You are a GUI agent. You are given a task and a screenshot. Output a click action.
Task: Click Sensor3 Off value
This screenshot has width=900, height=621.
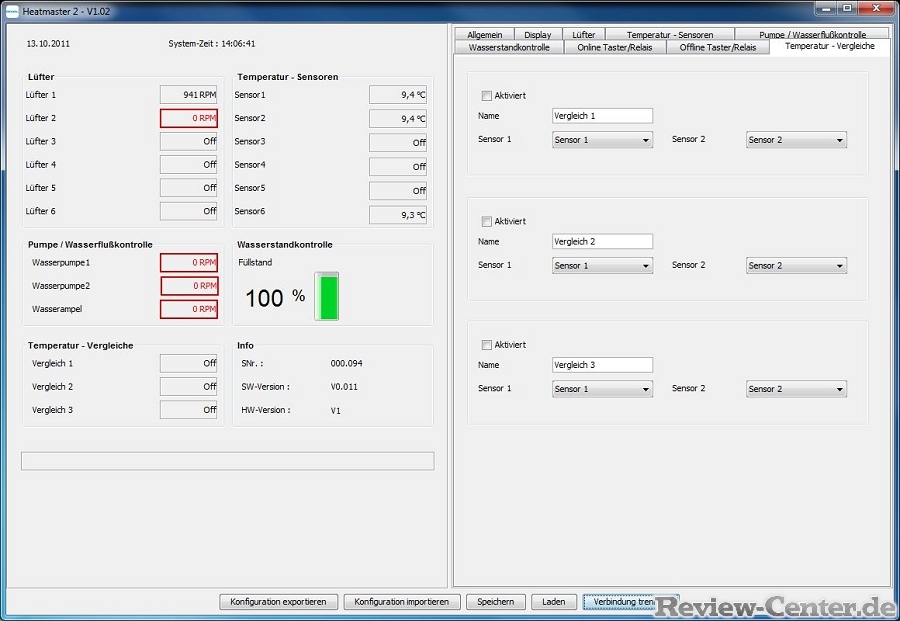(x=398, y=143)
